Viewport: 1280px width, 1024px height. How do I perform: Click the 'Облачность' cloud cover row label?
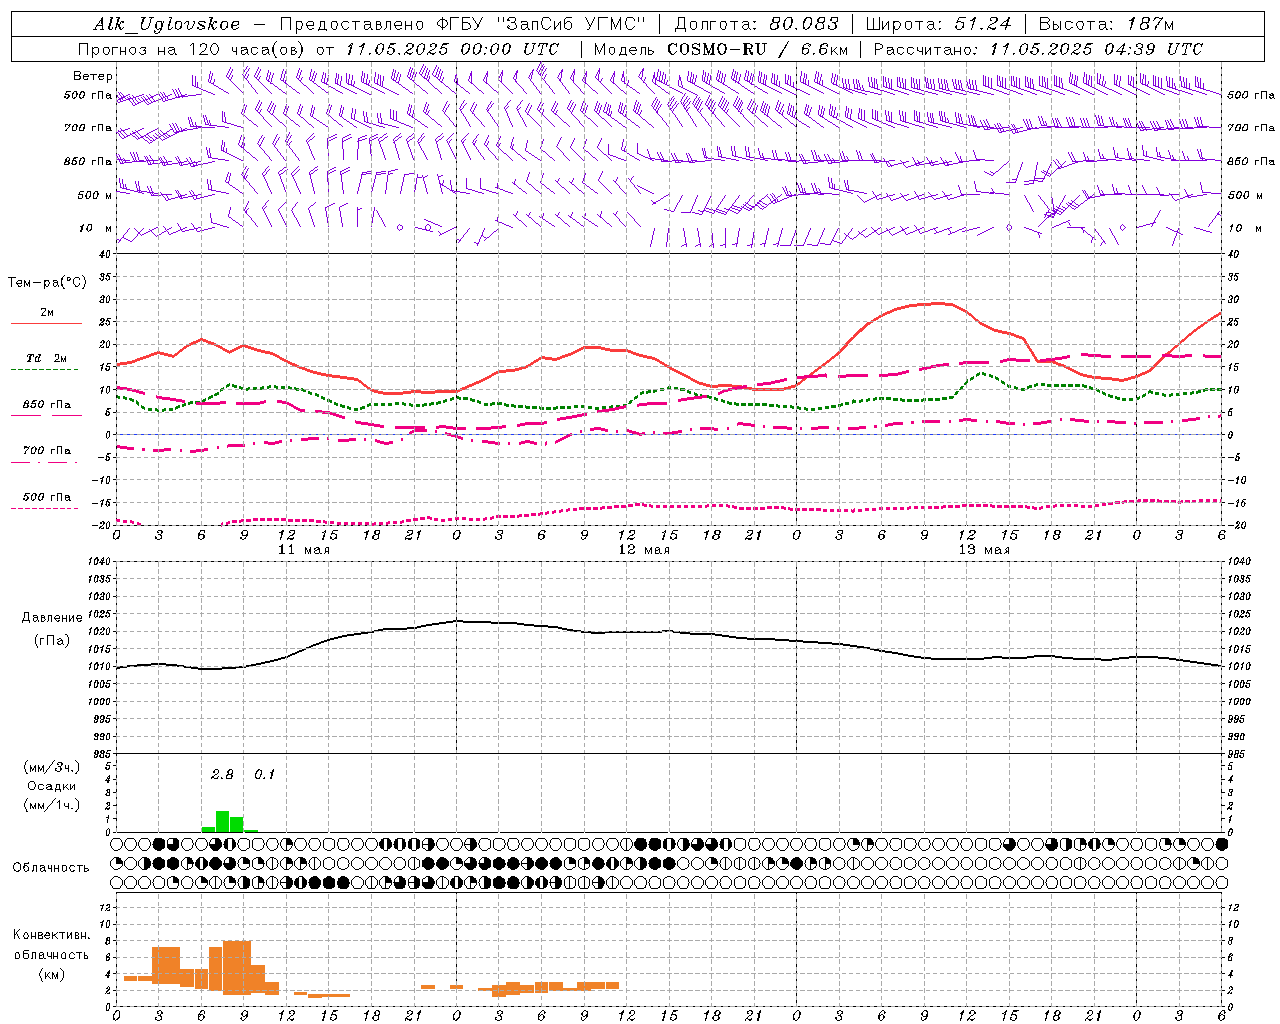pos(51,867)
